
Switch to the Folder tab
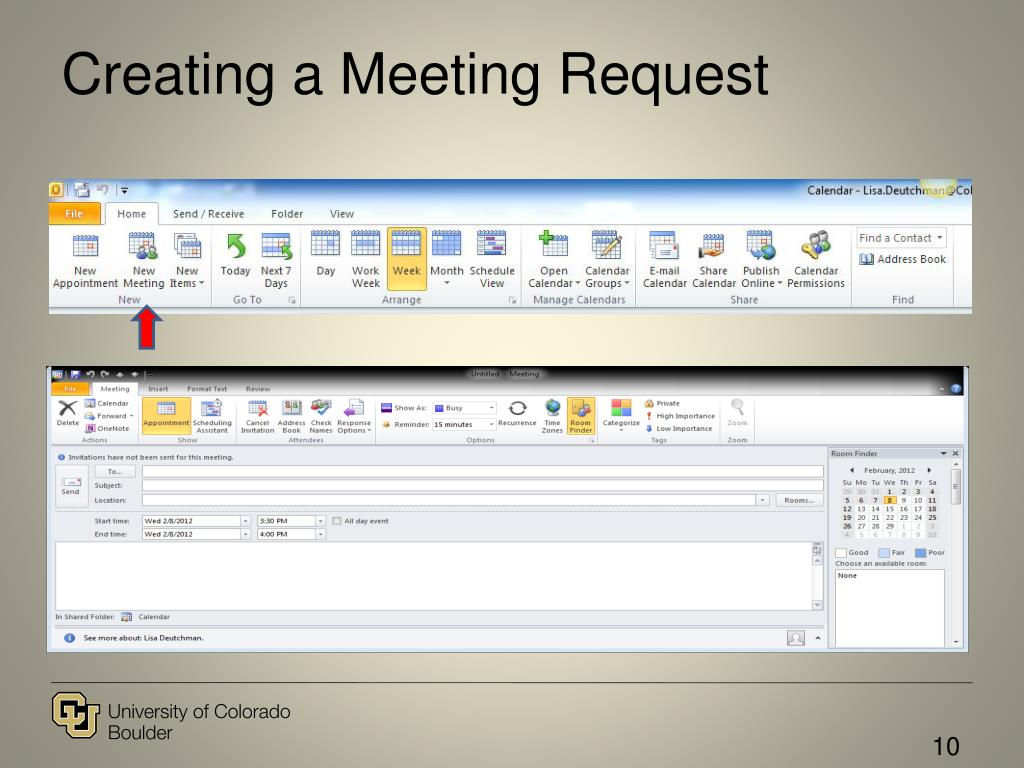[287, 214]
